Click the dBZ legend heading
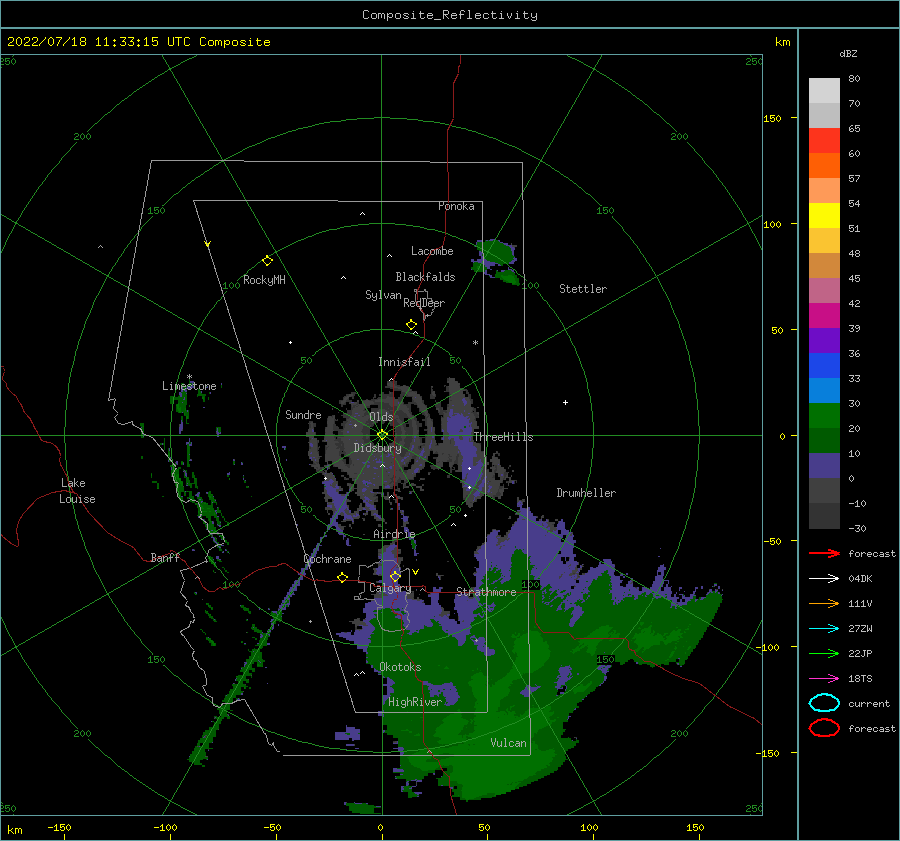This screenshot has height=841, width=900. point(848,54)
